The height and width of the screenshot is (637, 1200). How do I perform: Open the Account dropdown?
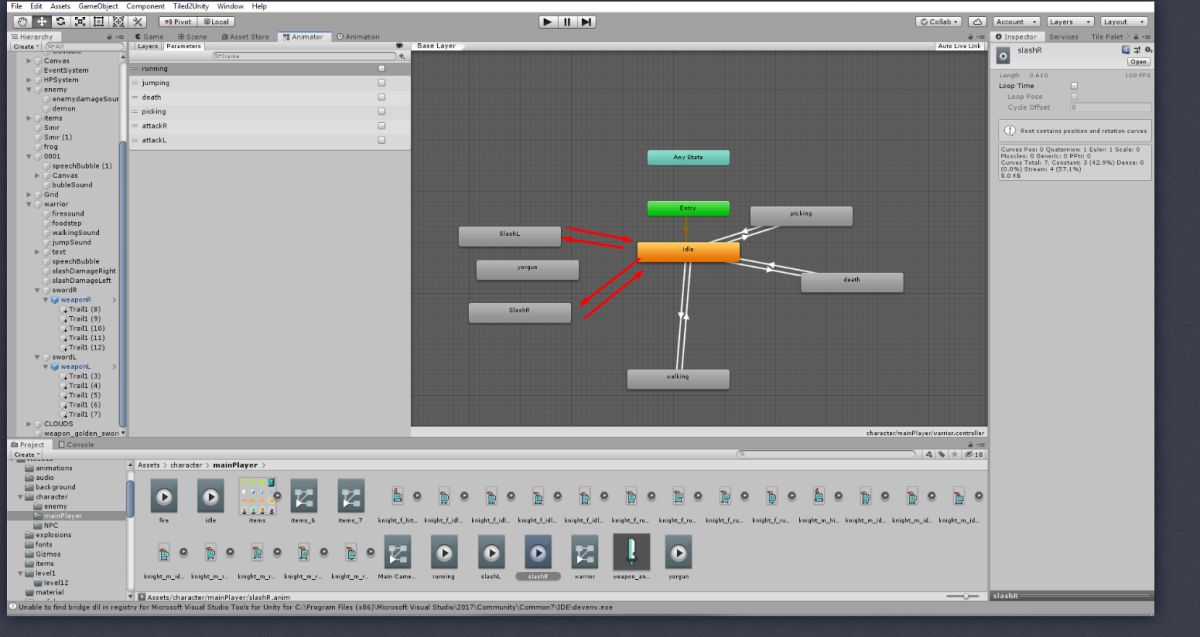pyautogui.click(x=1016, y=21)
